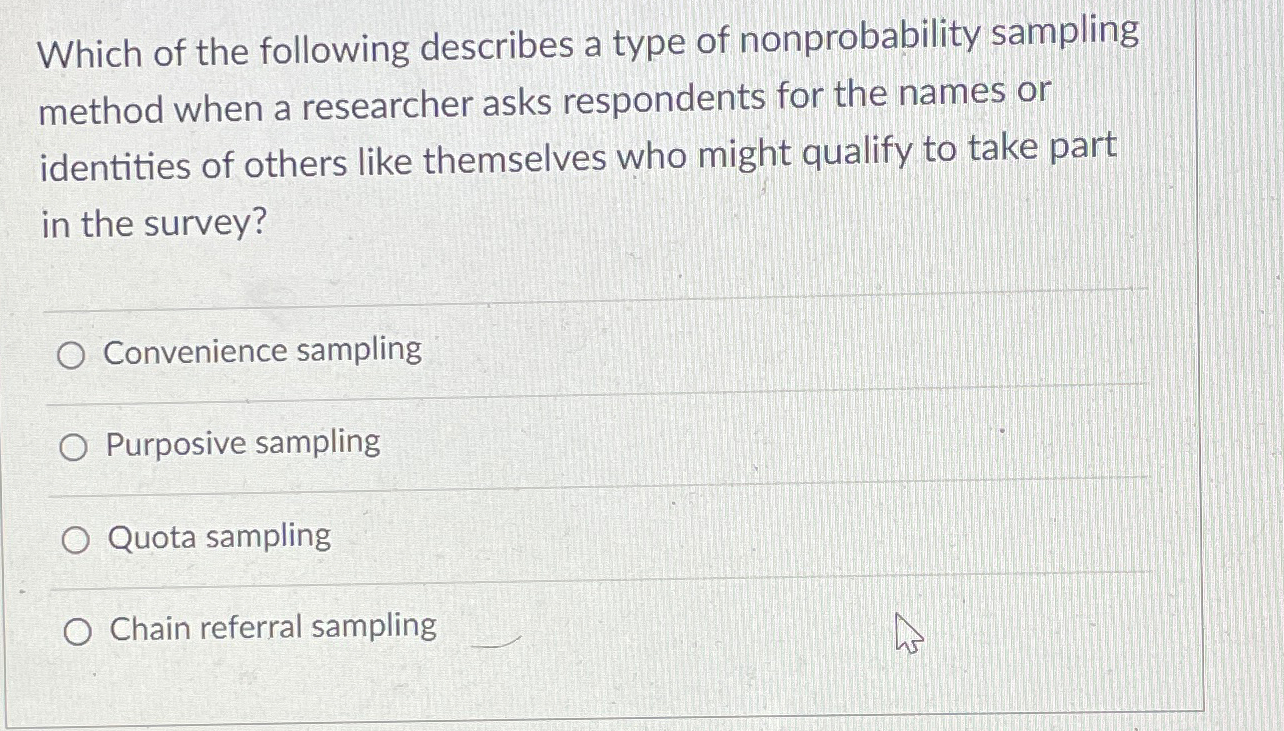Click the Convenience sampling answer label
1284x731 pixels.
point(263,351)
